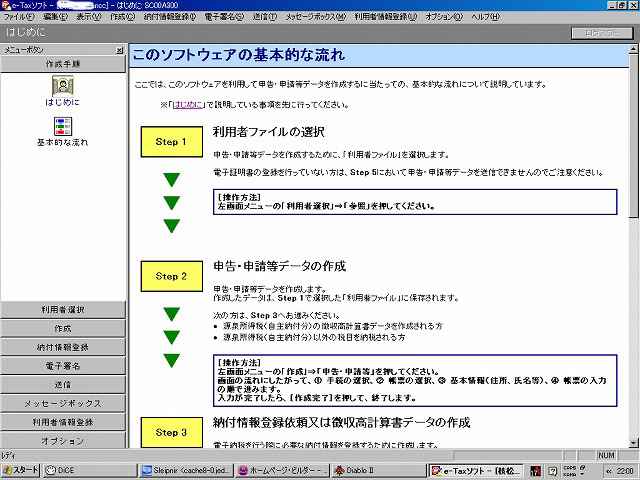Click the greyed-out button at top right of header bar
640x480 pixels.
point(602,33)
